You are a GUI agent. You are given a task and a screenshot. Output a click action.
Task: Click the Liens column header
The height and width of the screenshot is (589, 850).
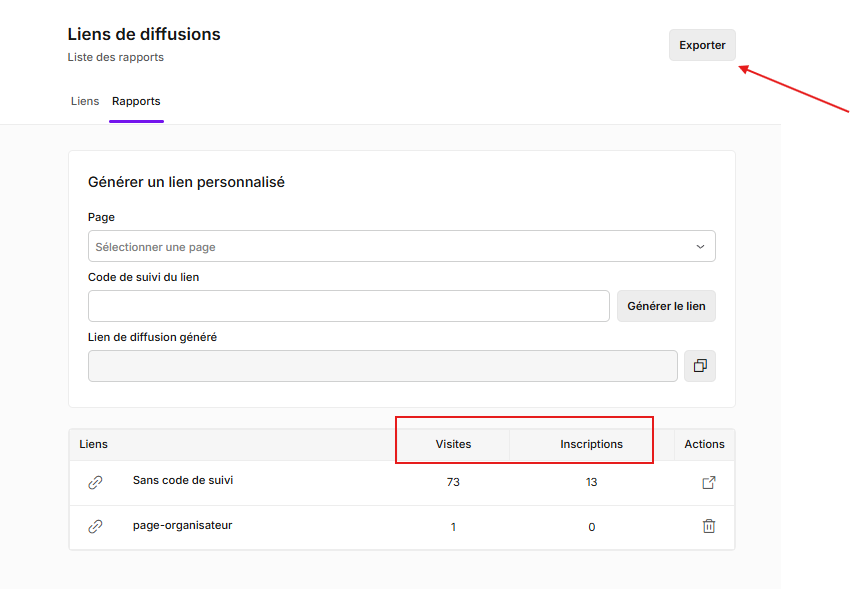click(94, 444)
